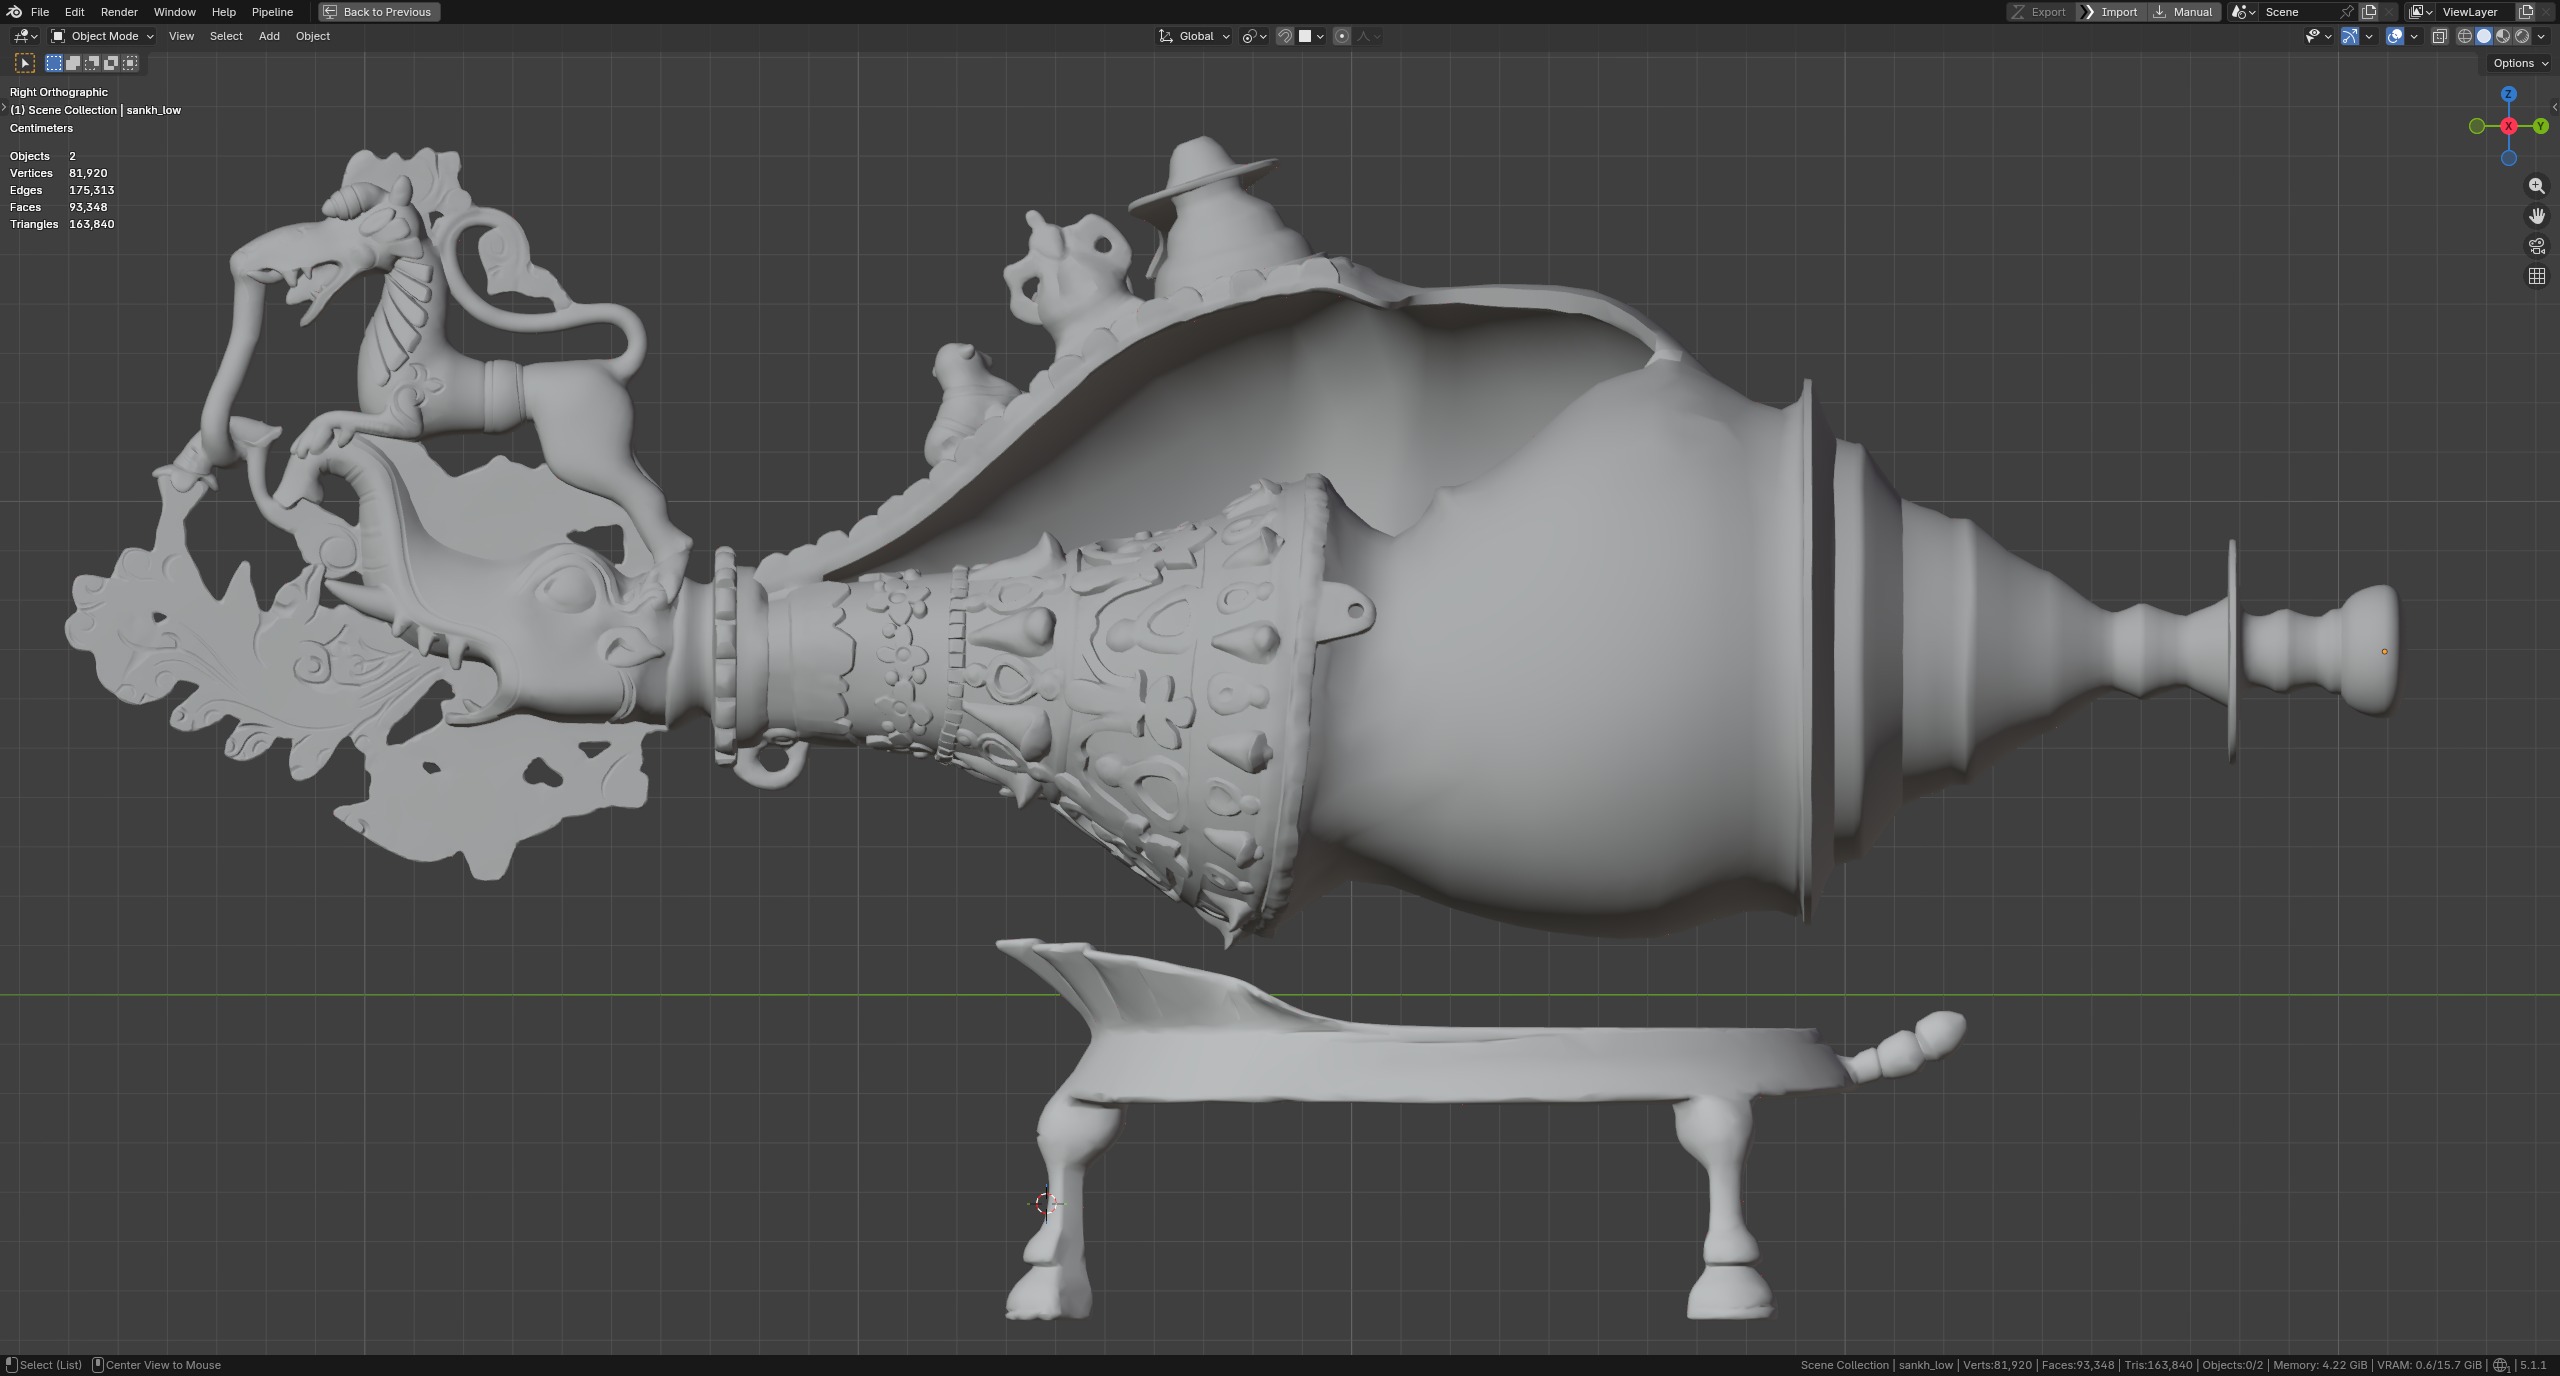This screenshot has width=2560, height=1376.
Task: Switch orthographic/perspective grid icon
Action: (2537, 276)
